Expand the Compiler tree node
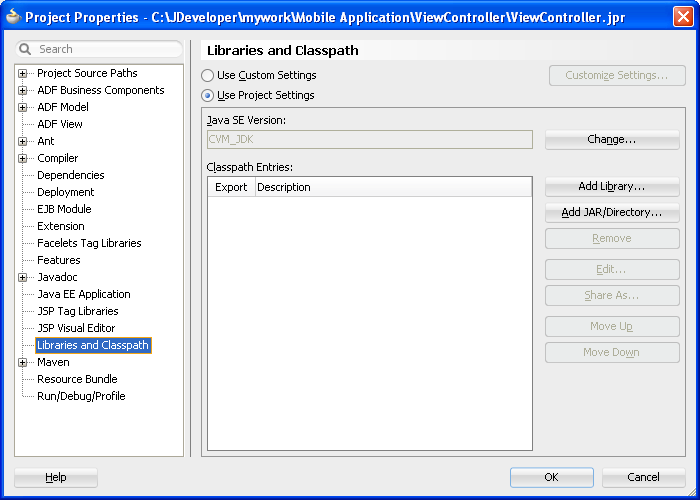Image resolution: width=700 pixels, height=500 pixels. 22,158
